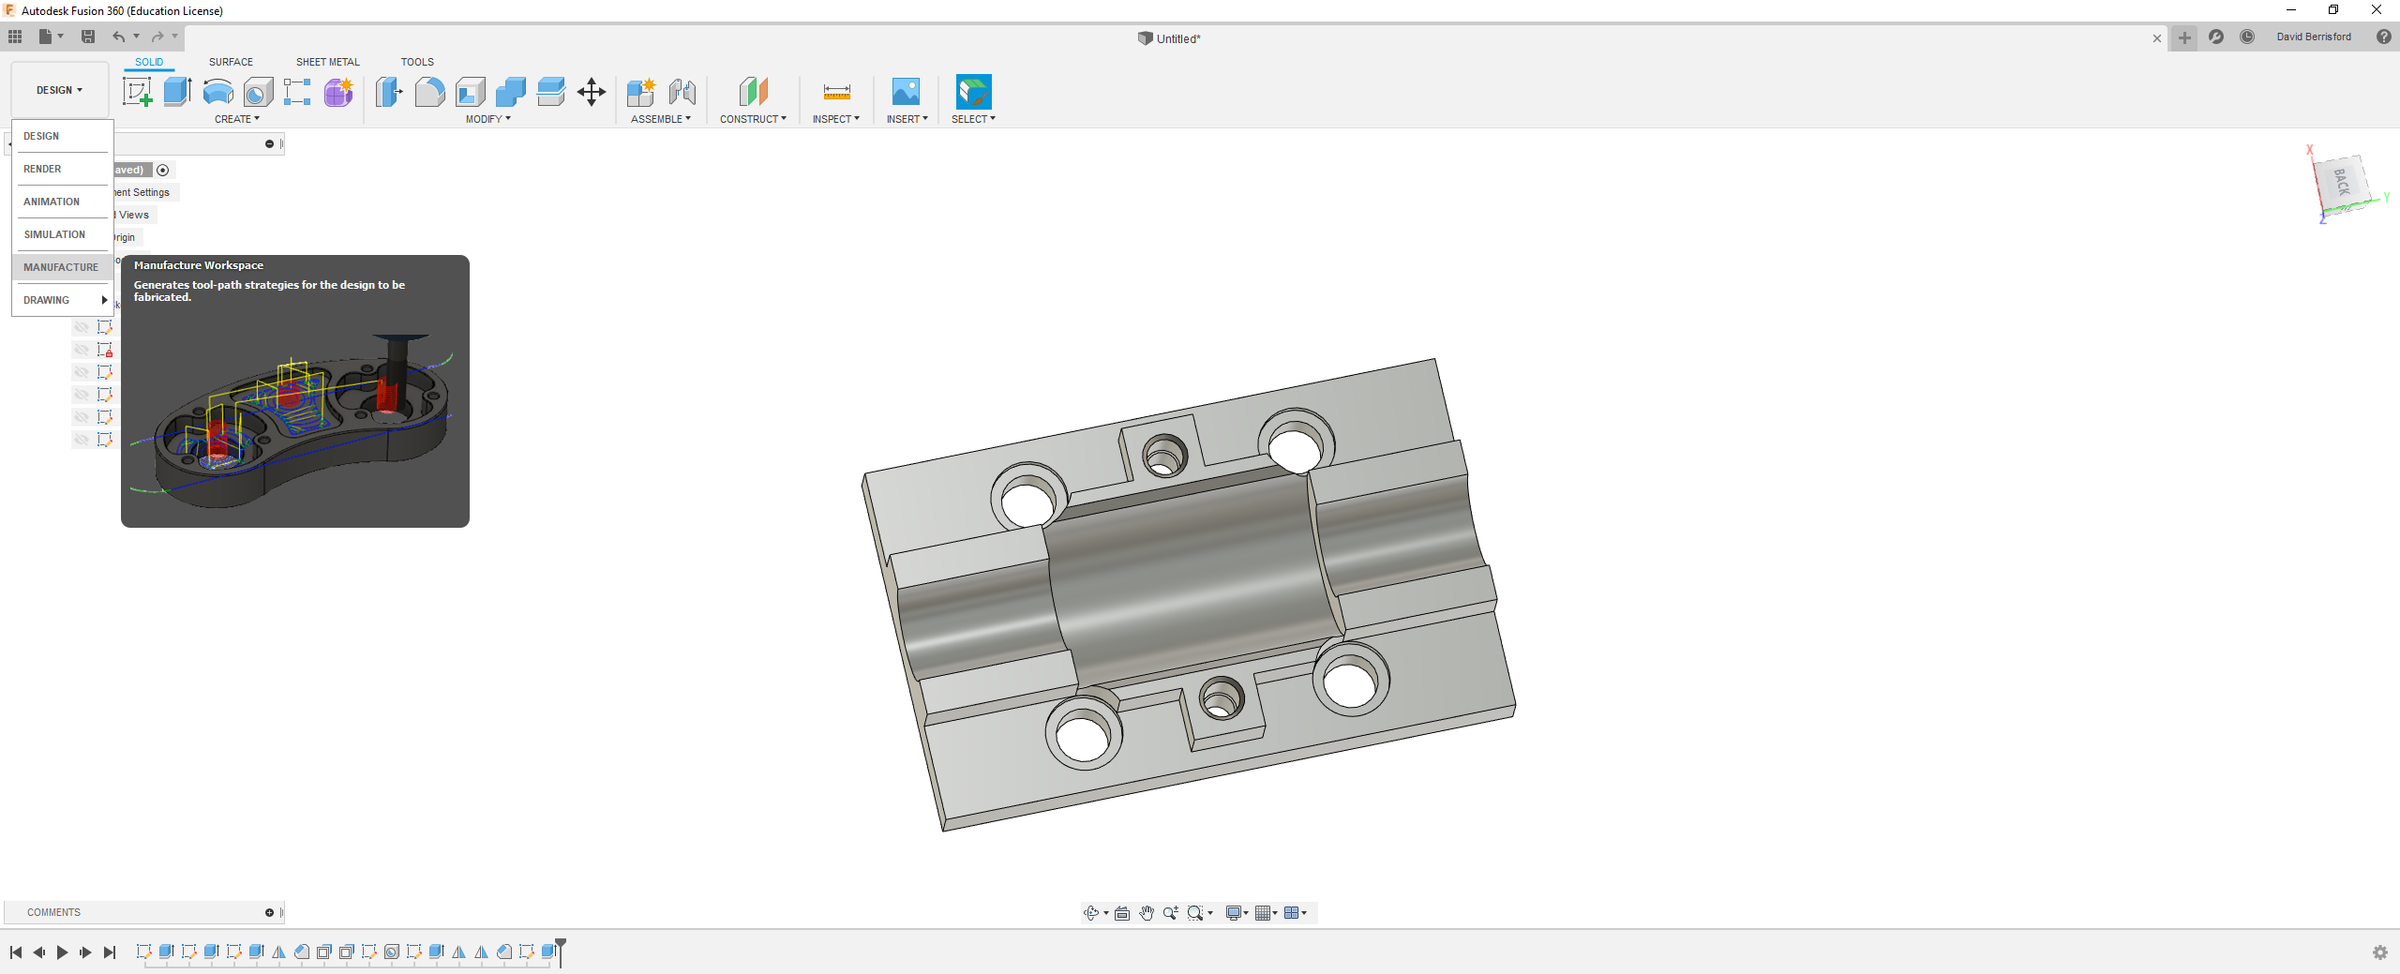The width and height of the screenshot is (2400, 974).
Task: Select the Joint tool in Assemble
Action: 682,92
